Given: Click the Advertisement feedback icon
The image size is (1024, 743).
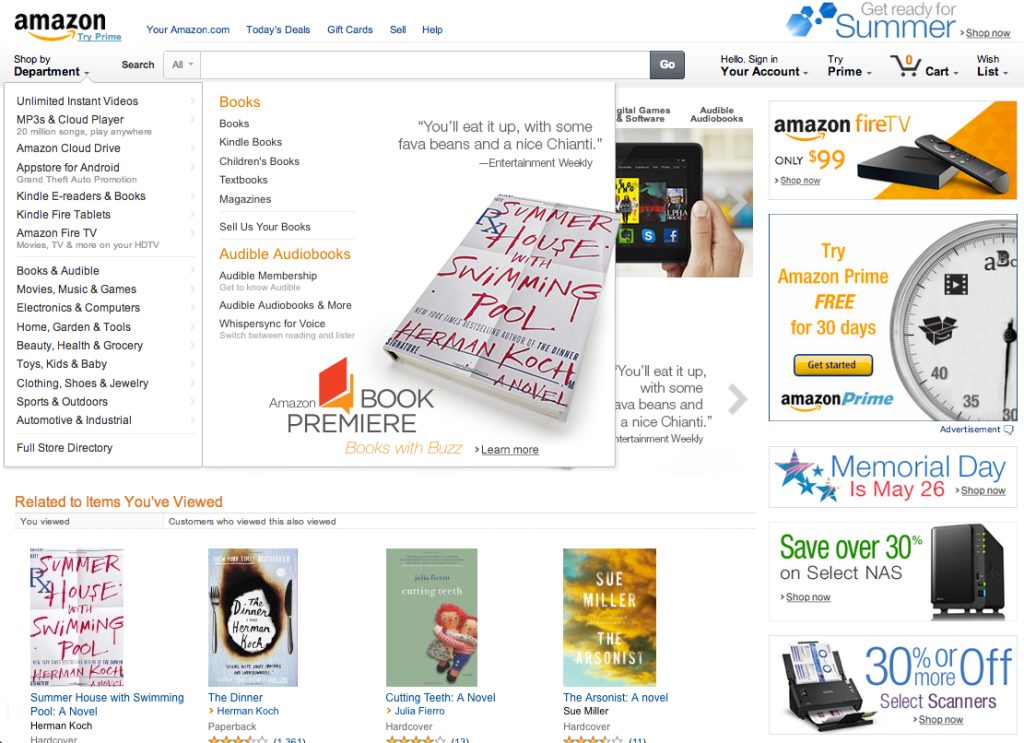Looking at the screenshot, I should (x=1009, y=430).
